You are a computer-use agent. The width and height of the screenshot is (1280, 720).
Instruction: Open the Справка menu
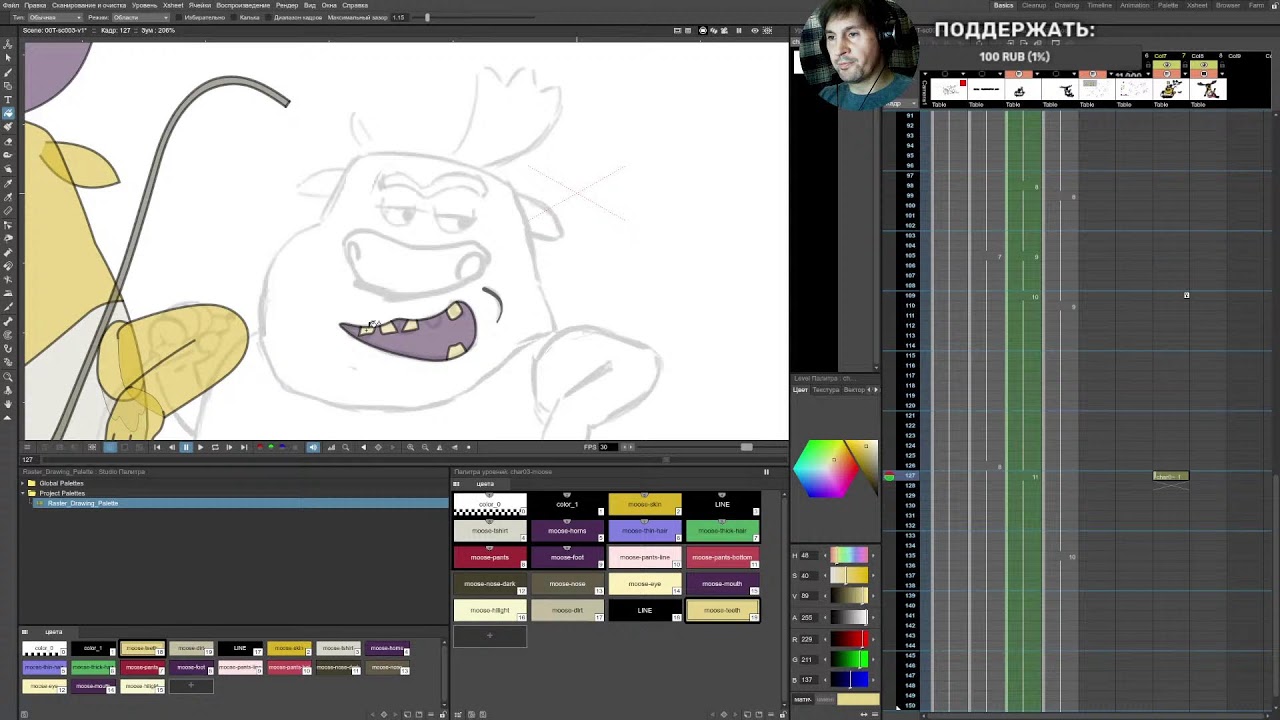tap(355, 5)
